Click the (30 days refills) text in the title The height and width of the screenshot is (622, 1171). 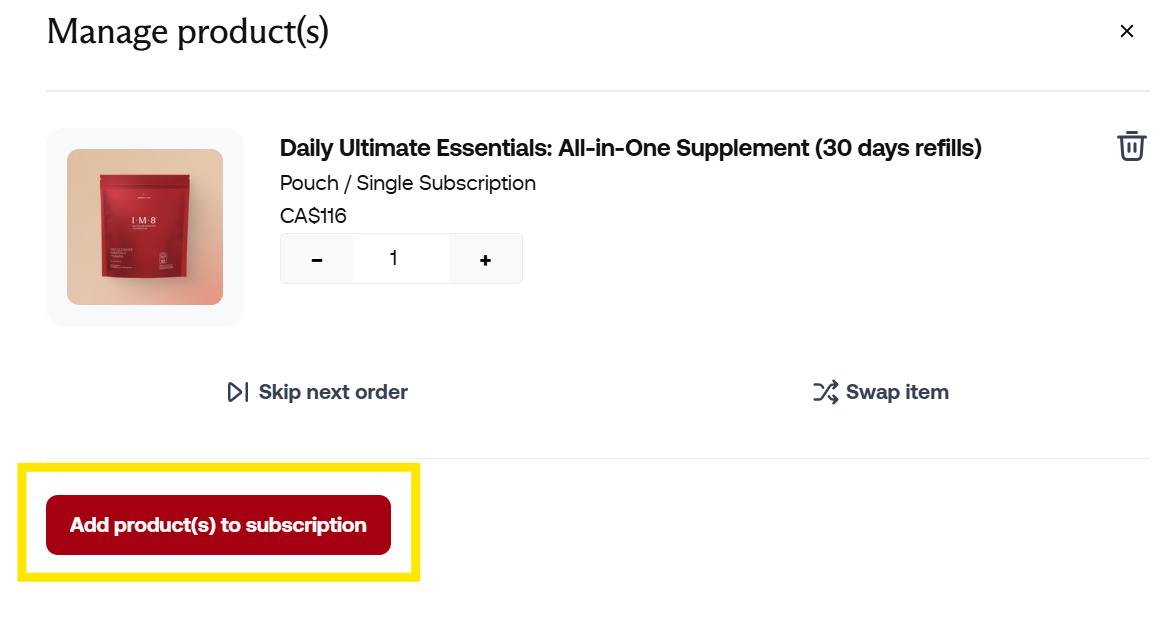898,148
